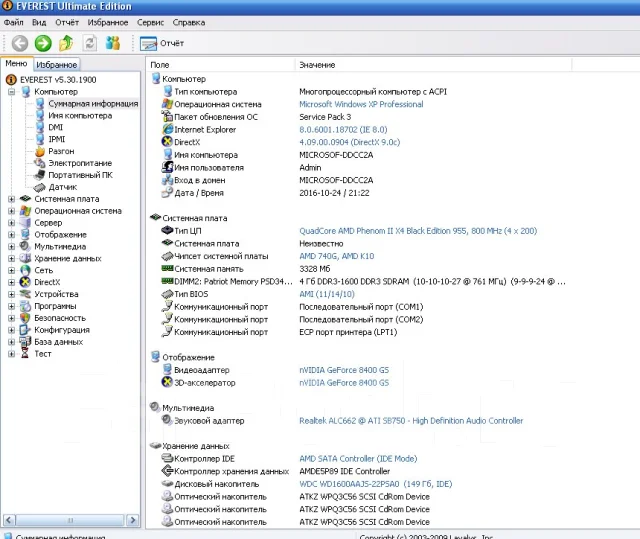Click the База данных icon in tree

click(25, 341)
